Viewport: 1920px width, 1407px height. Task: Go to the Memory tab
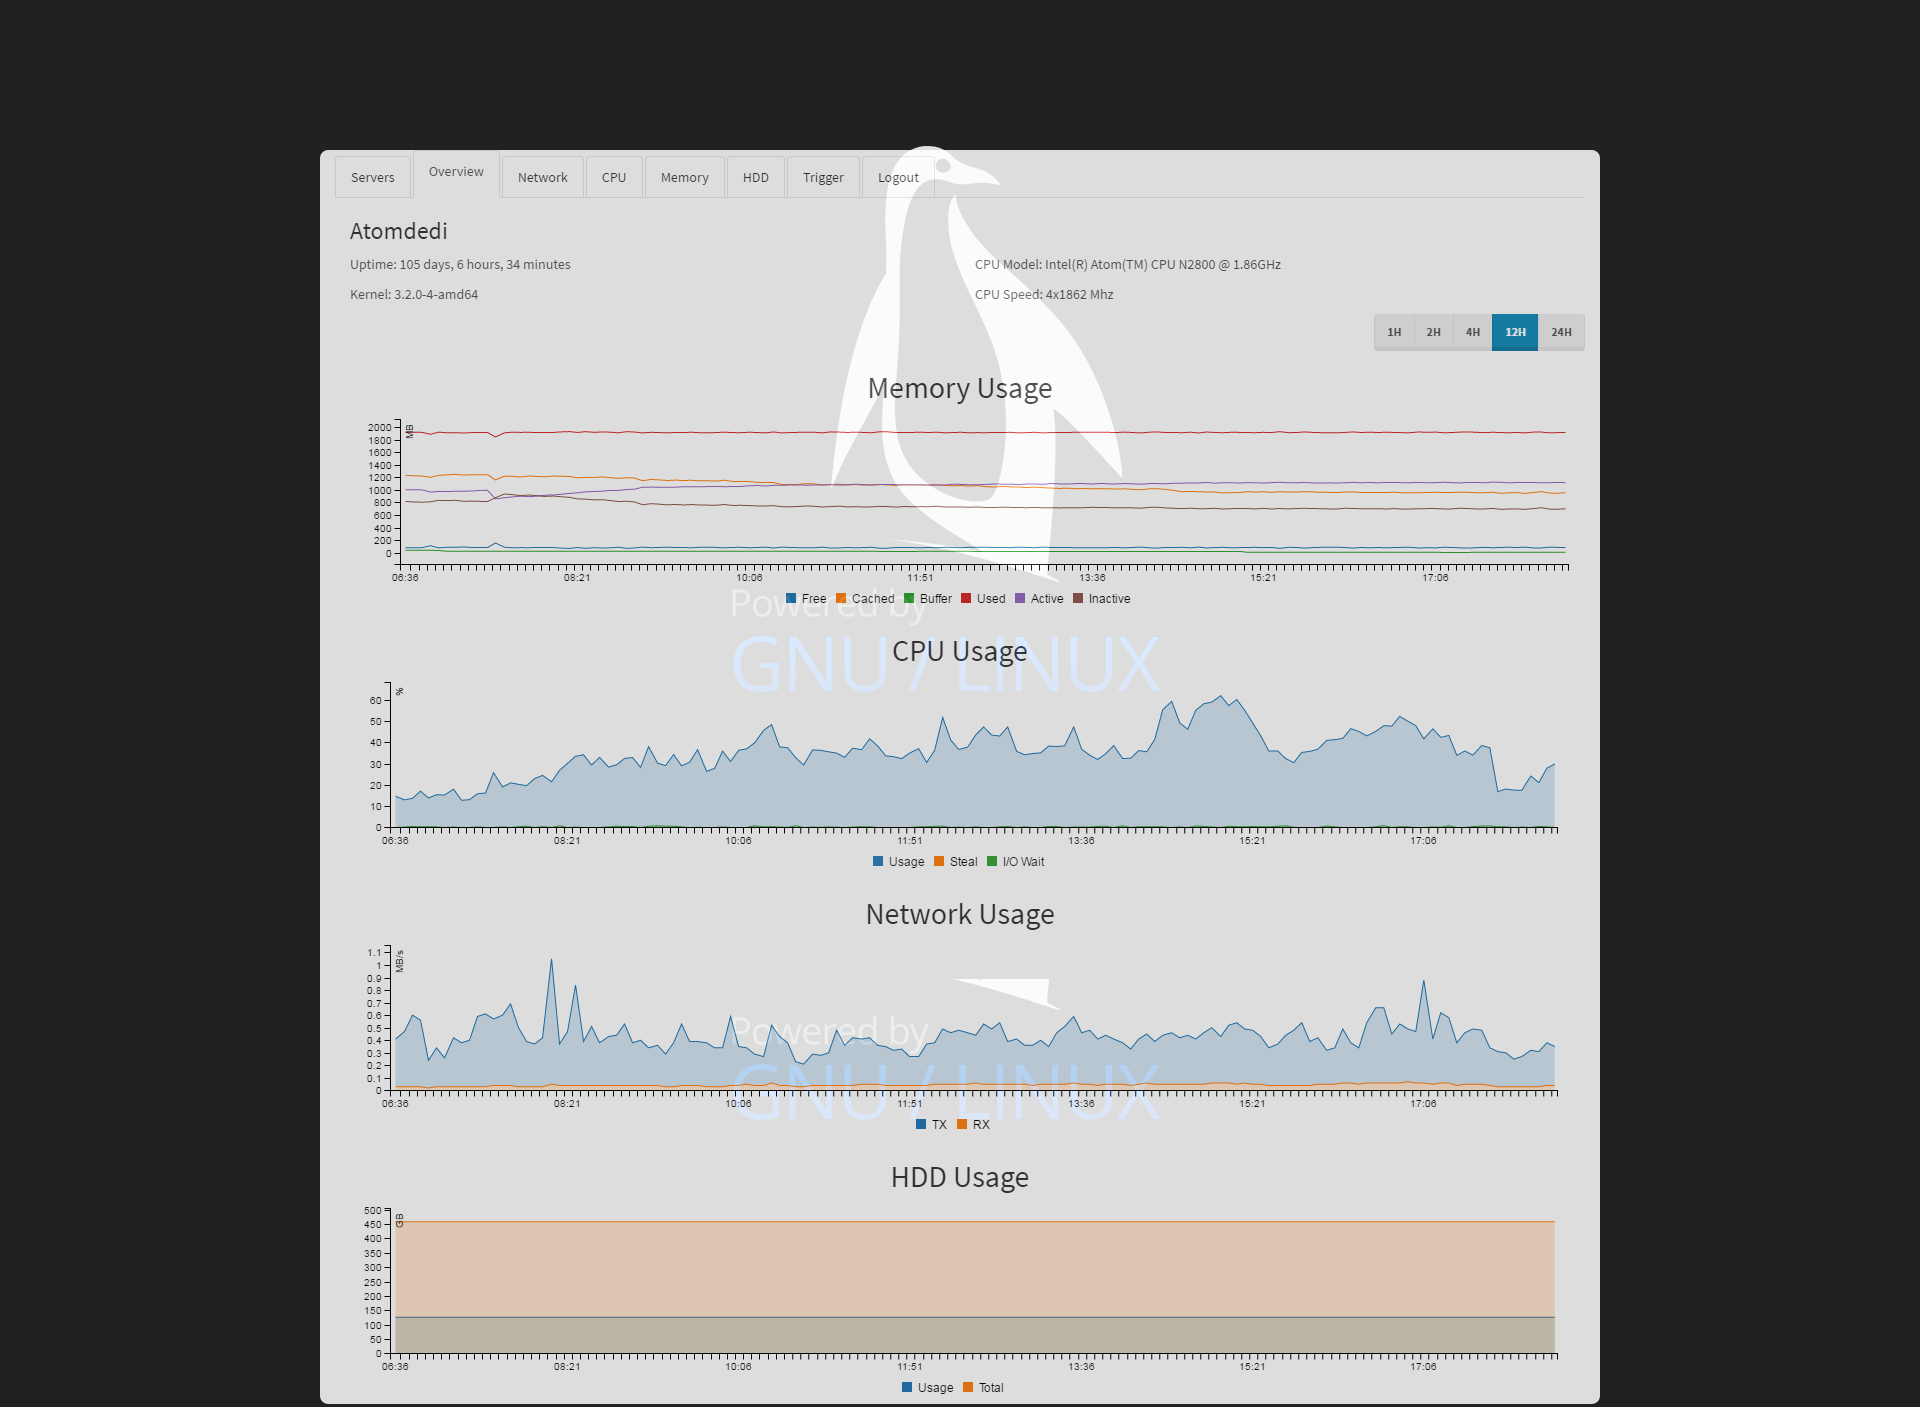684,177
